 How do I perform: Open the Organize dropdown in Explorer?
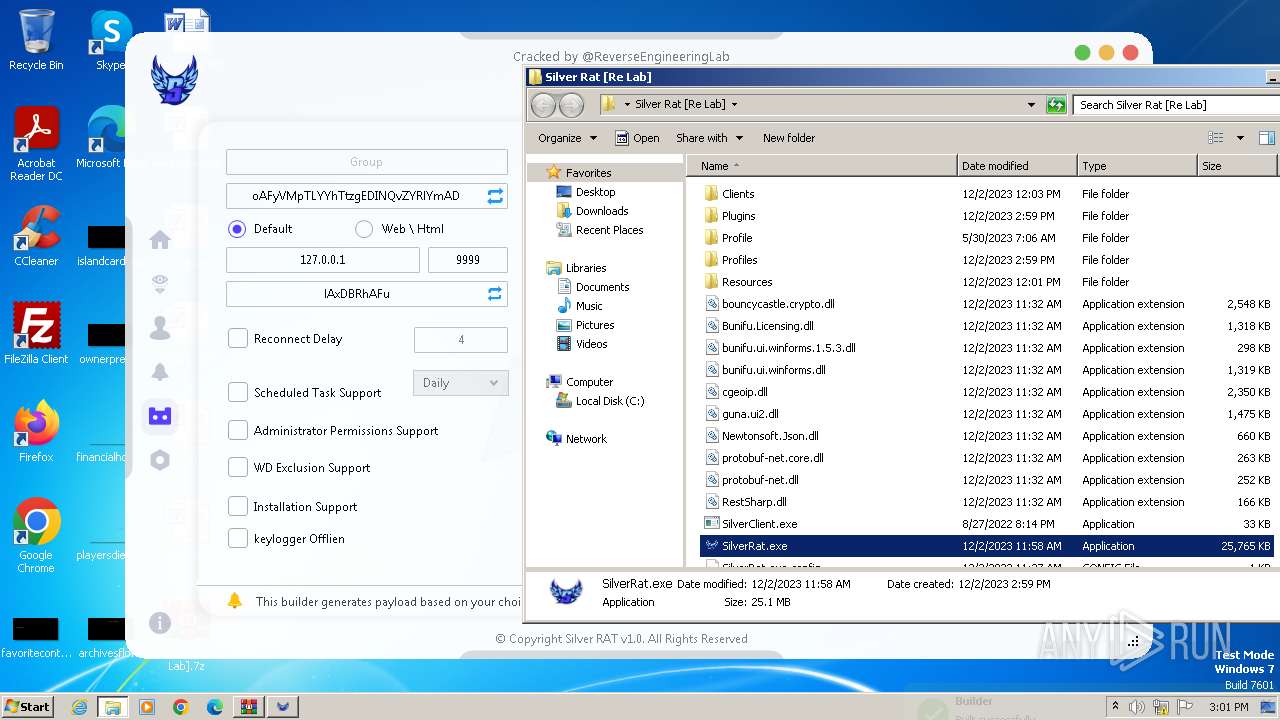(x=567, y=138)
